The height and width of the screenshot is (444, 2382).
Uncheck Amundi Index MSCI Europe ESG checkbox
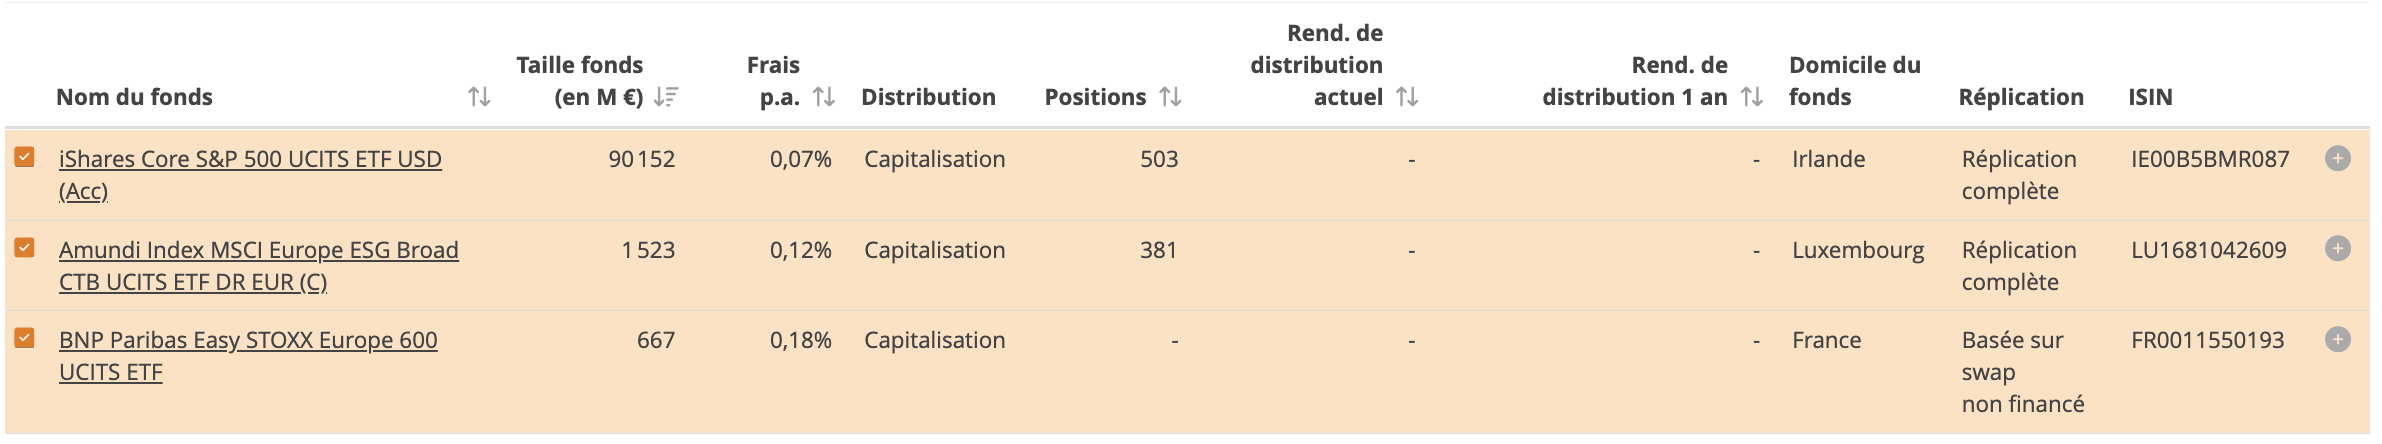click(24, 247)
